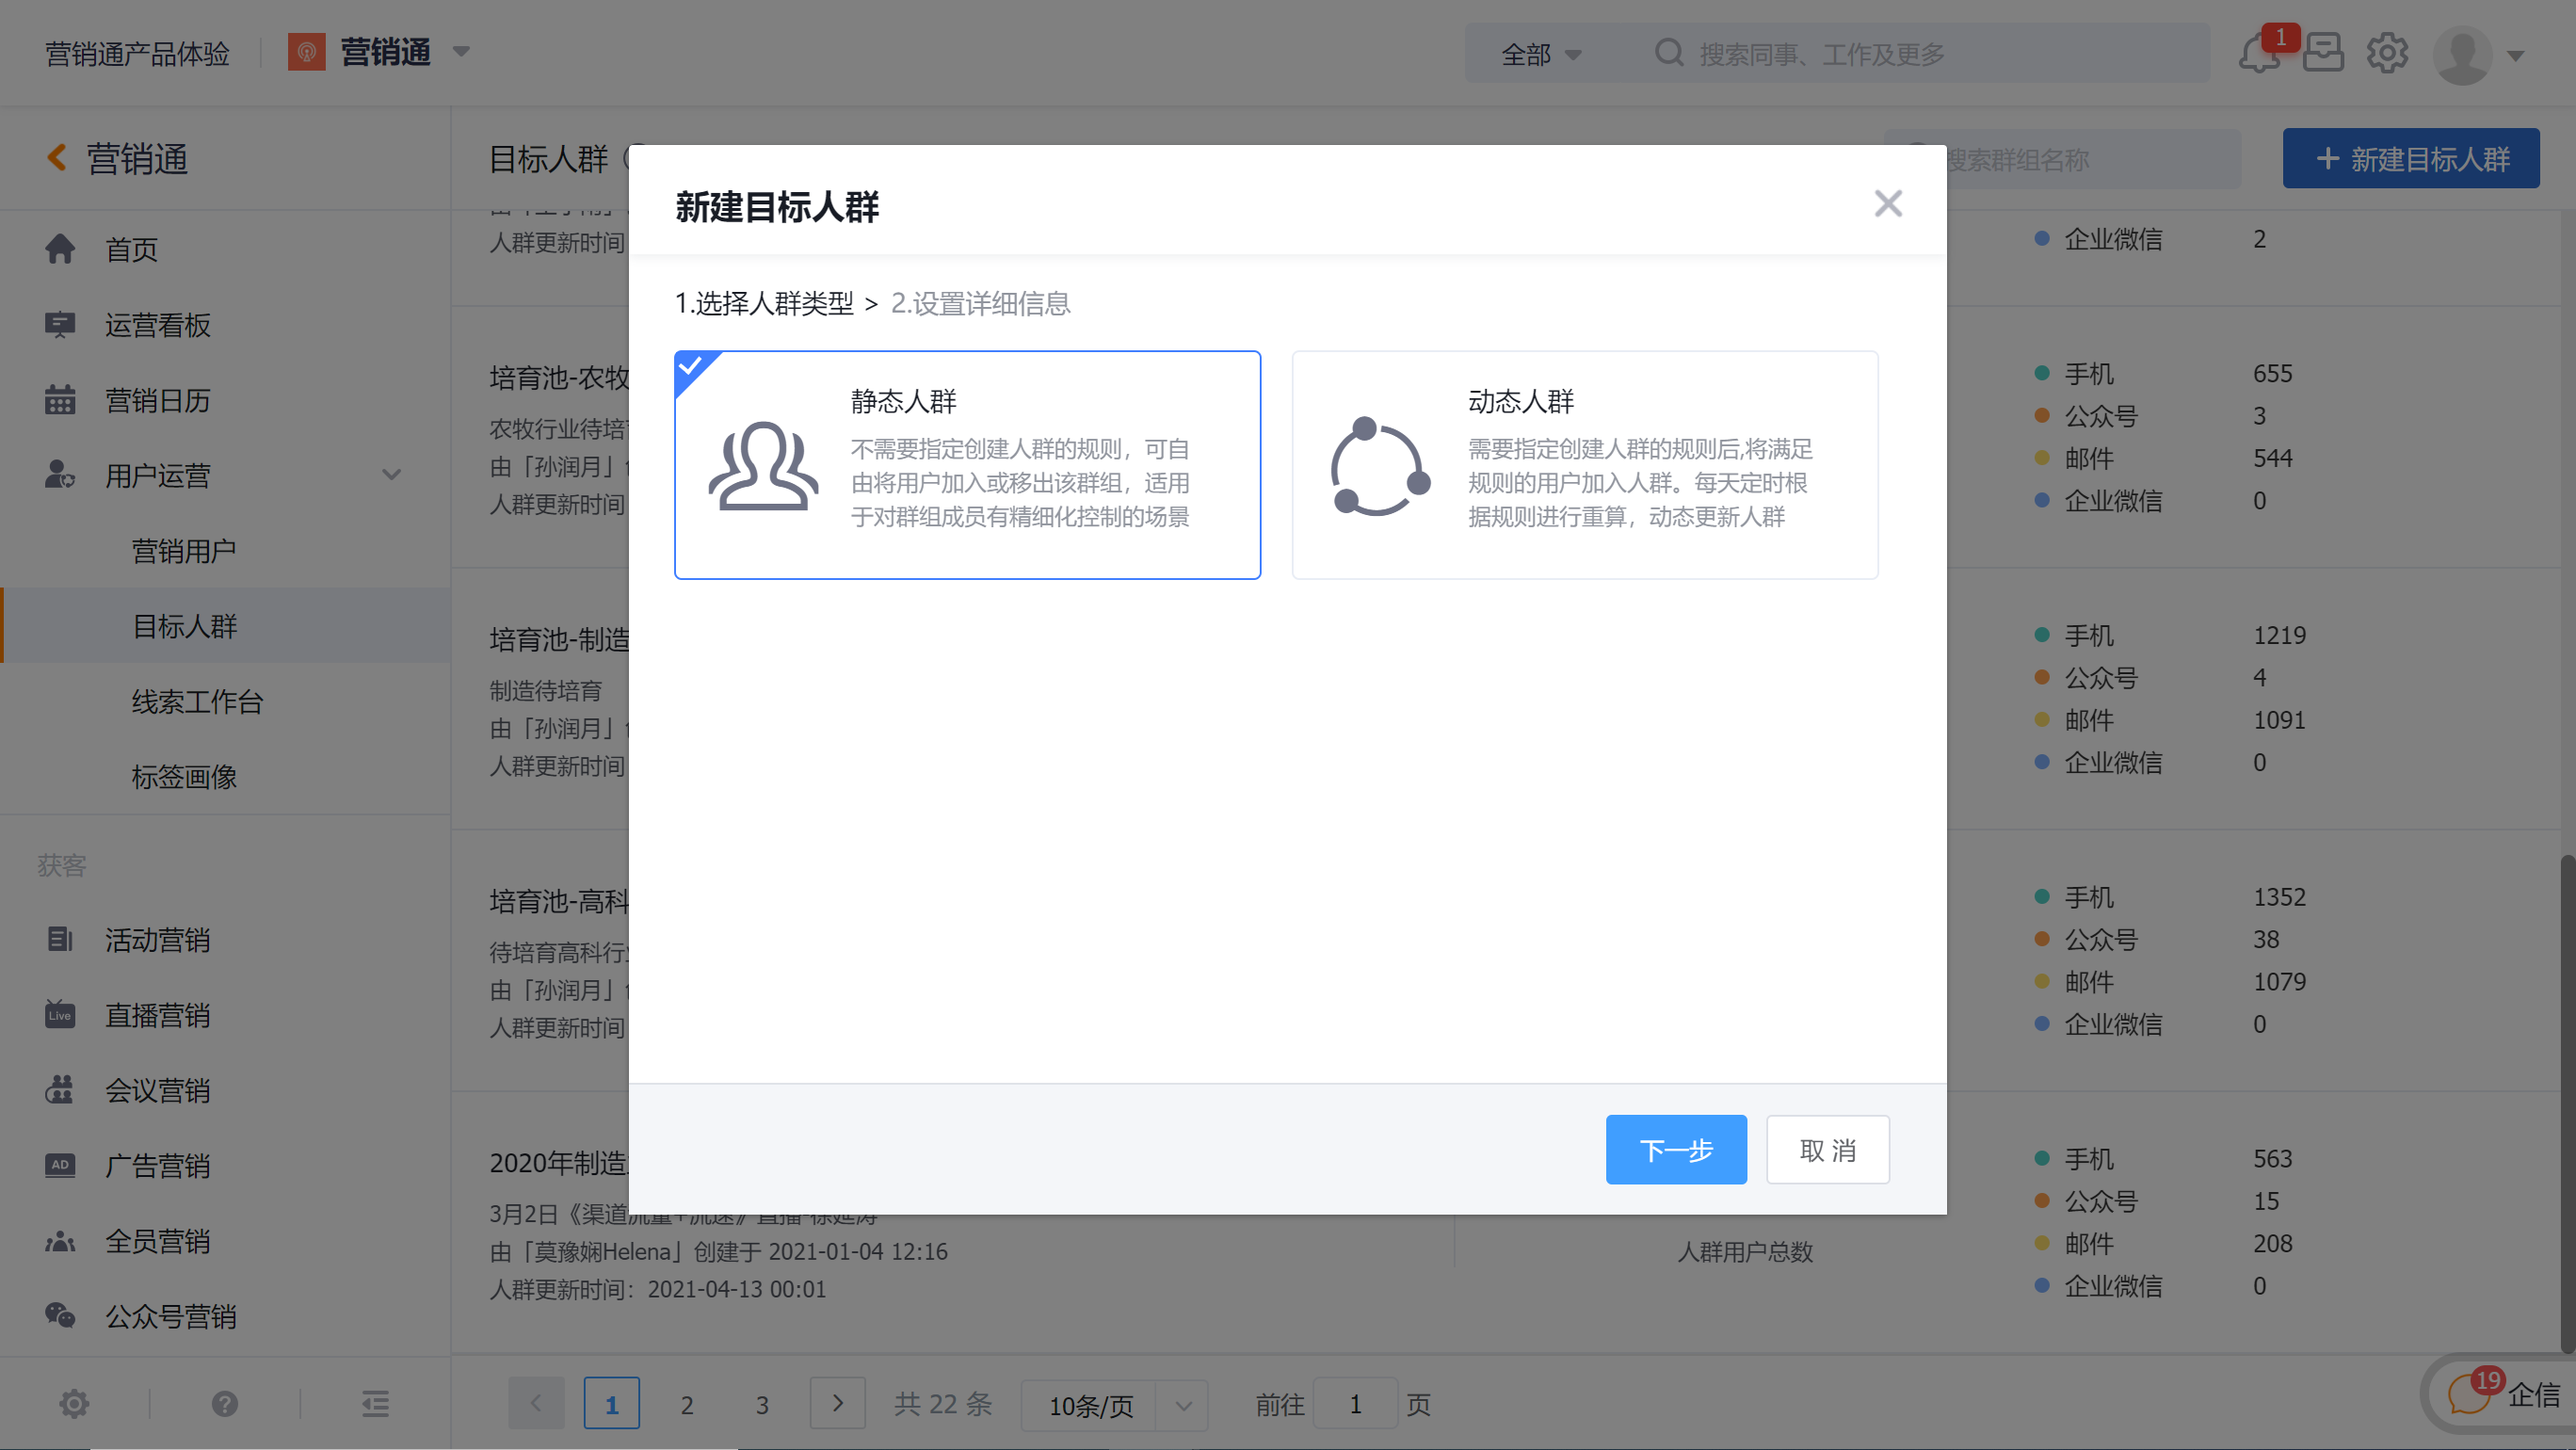Open 目标人群 in sidebar
The image size is (2576, 1450).
[225, 625]
